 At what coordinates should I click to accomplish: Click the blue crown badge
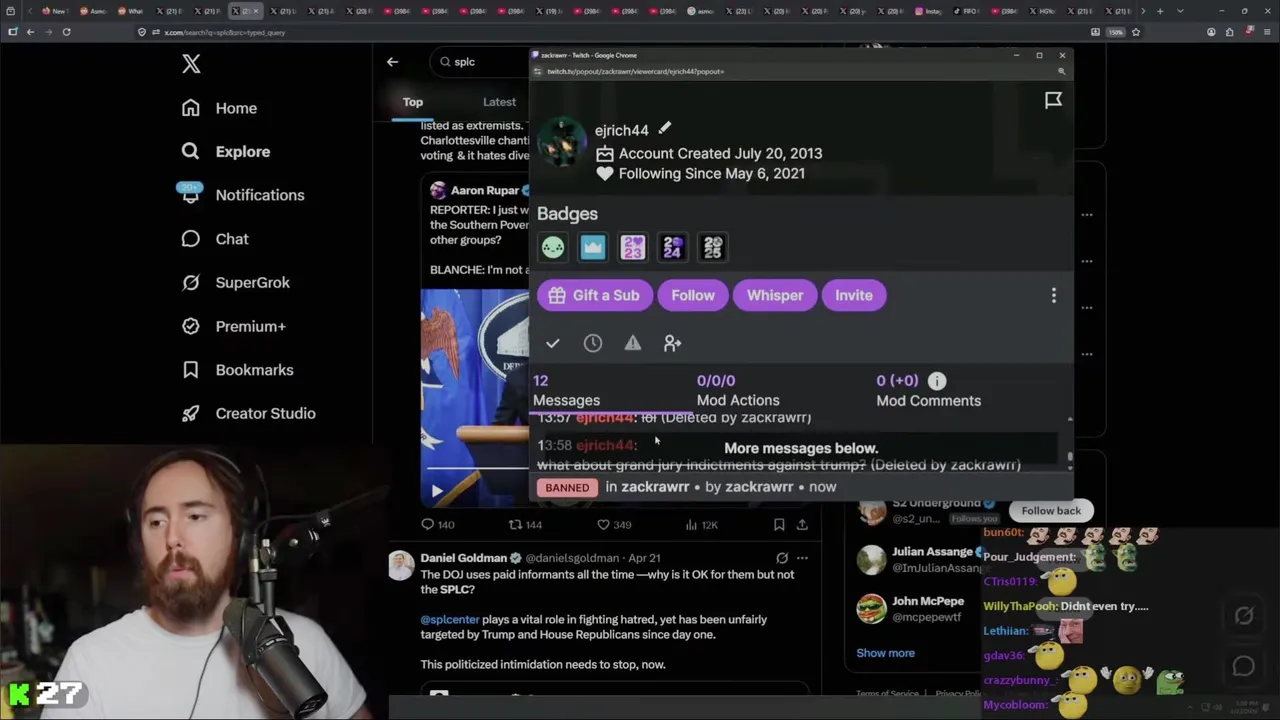click(593, 247)
